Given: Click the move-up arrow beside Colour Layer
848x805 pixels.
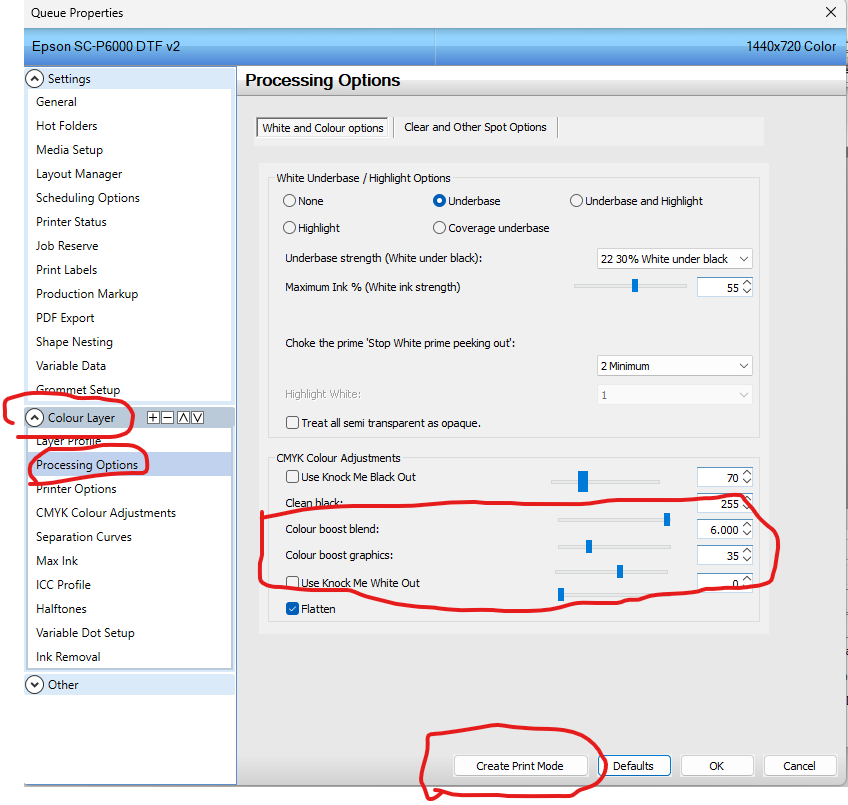Looking at the screenshot, I should pos(183,417).
